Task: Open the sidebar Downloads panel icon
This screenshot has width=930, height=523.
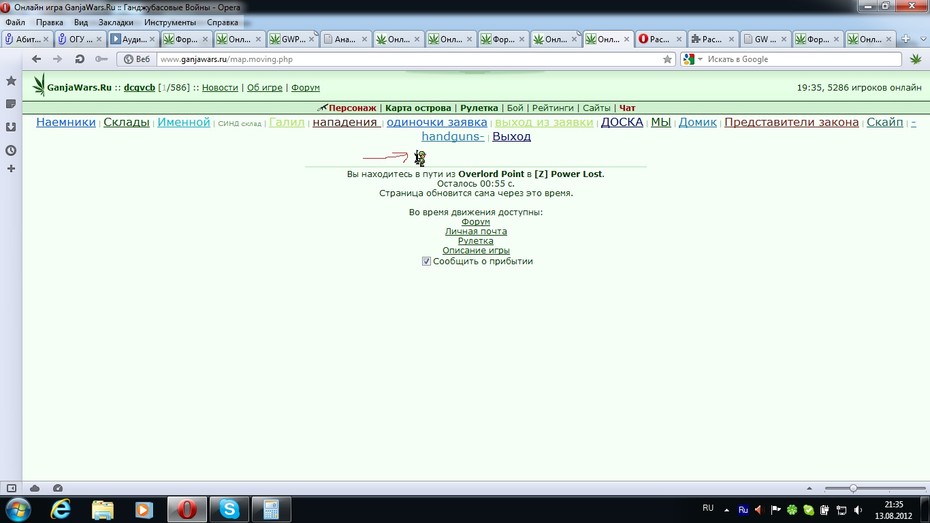Action: pyautogui.click(x=11, y=127)
